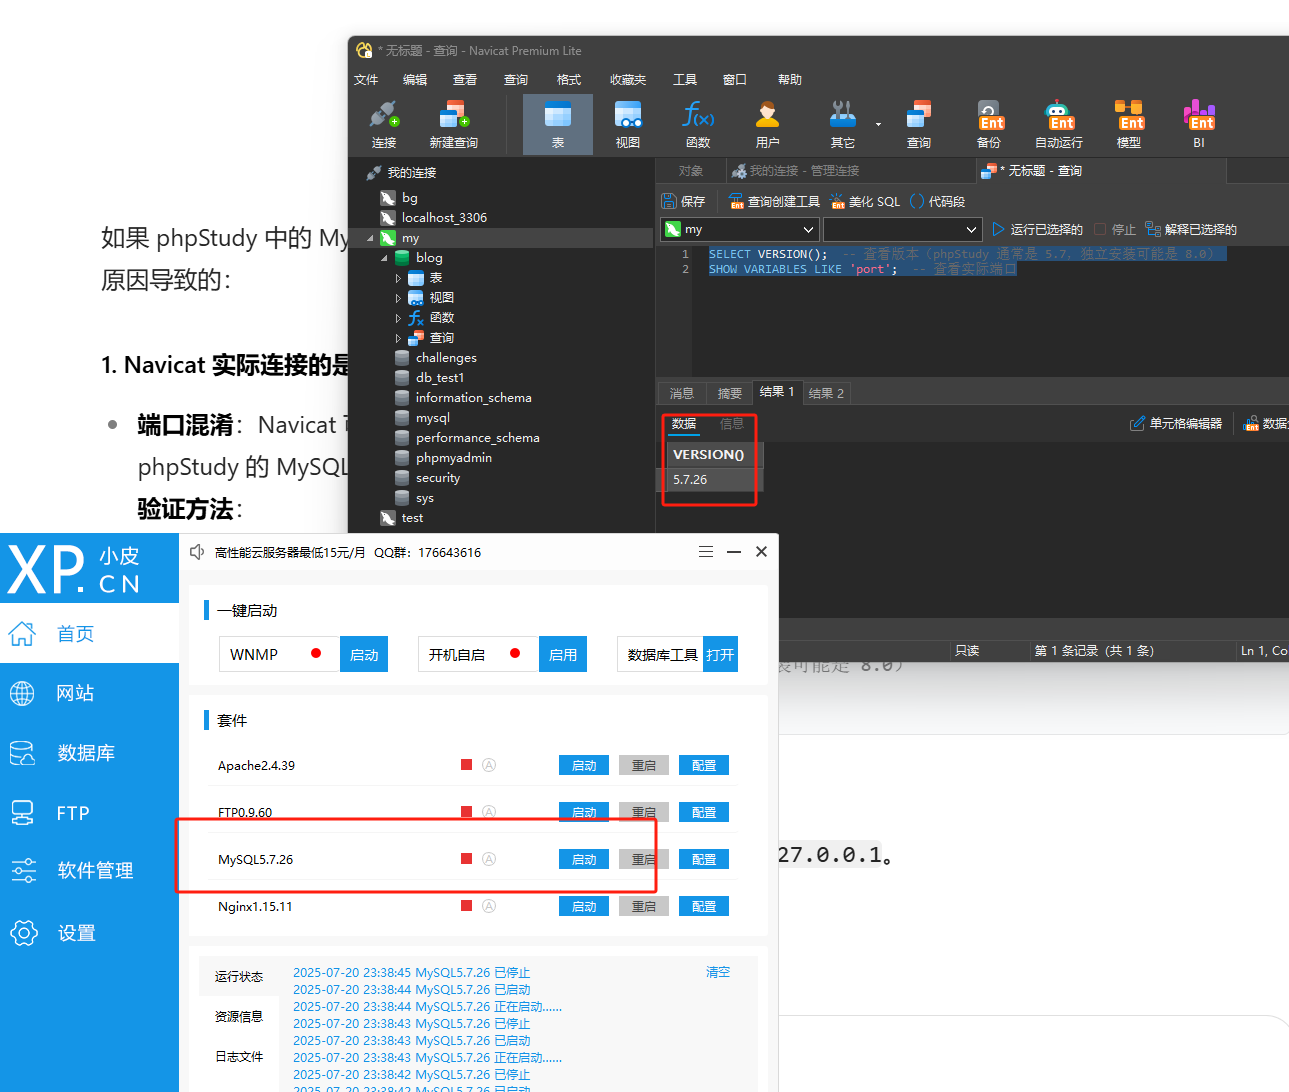
Task: Open the 单元格编辑器 (Cell Editor)
Action: tap(1176, 423)
